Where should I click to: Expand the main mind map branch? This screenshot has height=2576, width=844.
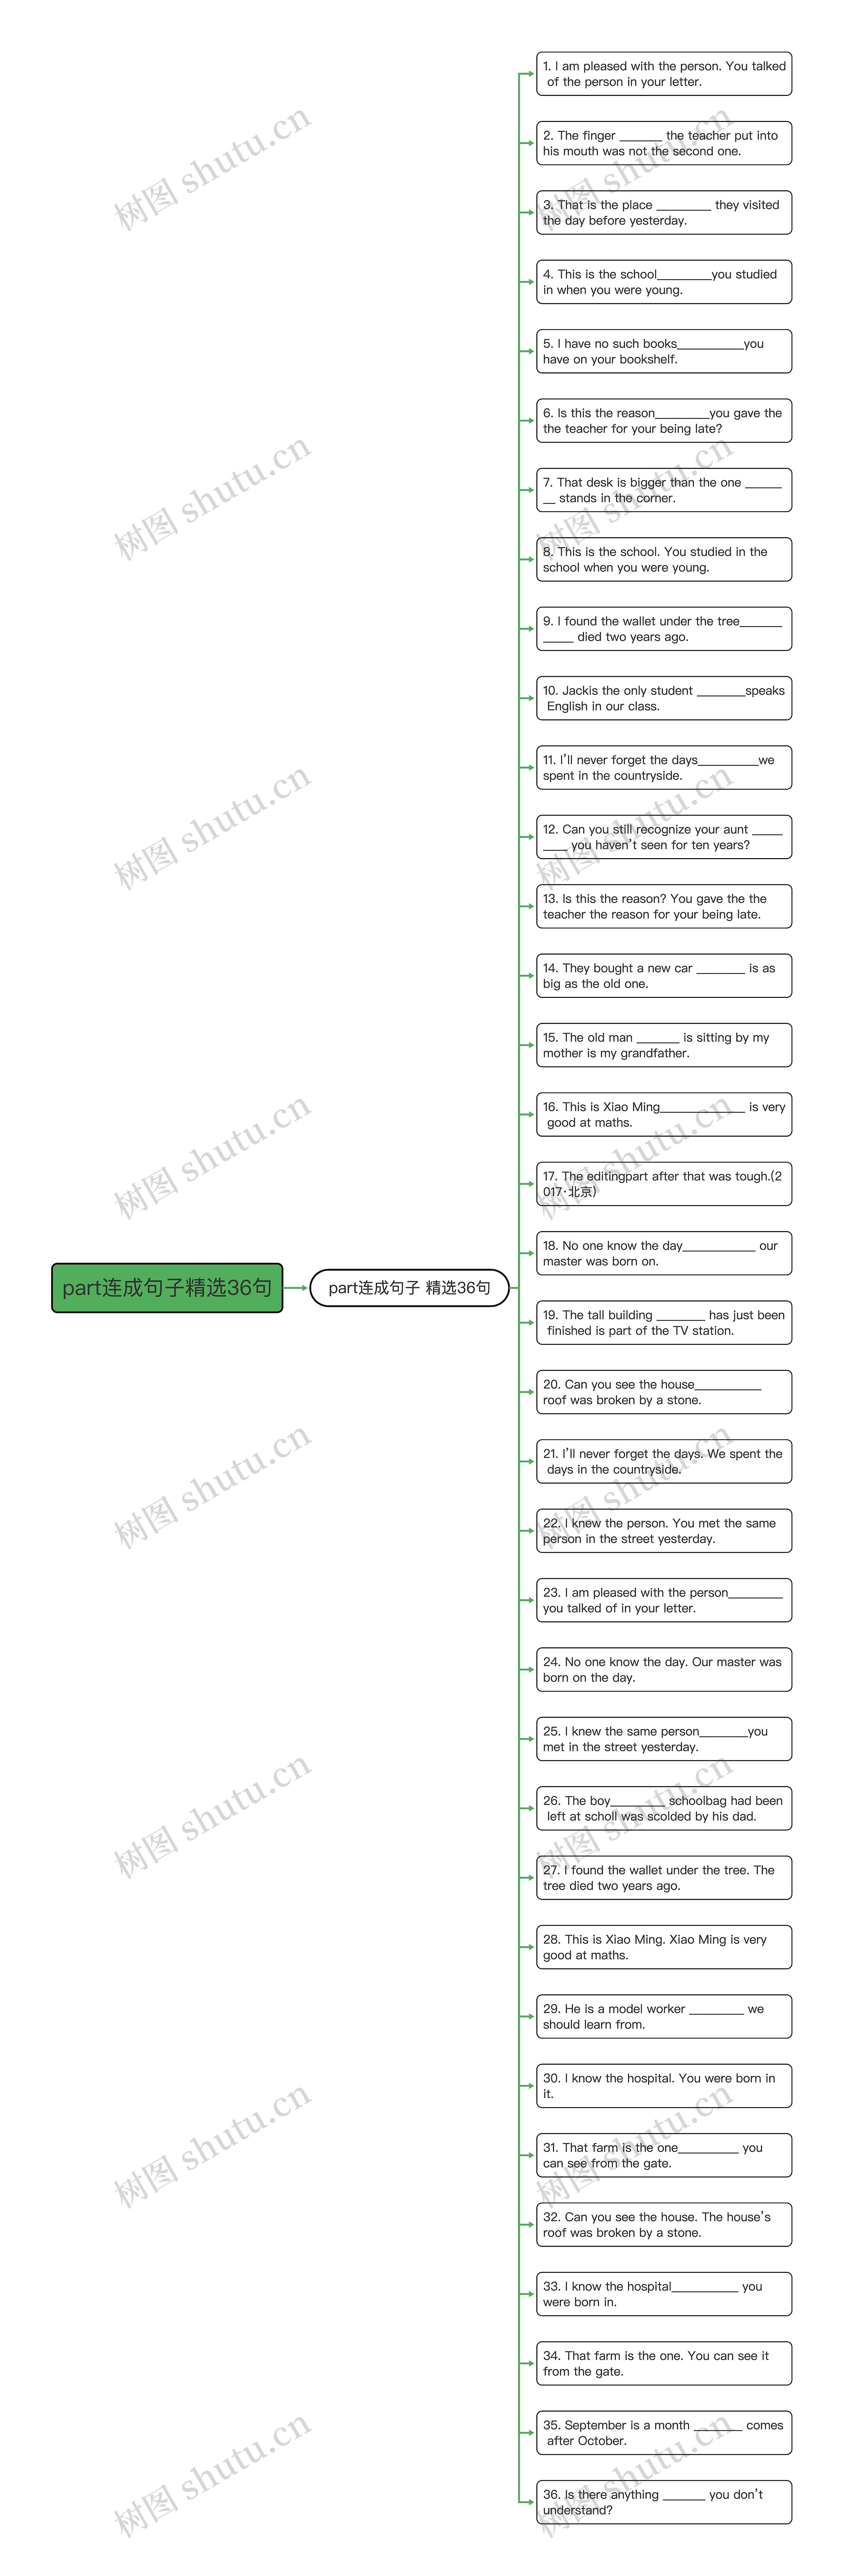(x=164, y=1288)
